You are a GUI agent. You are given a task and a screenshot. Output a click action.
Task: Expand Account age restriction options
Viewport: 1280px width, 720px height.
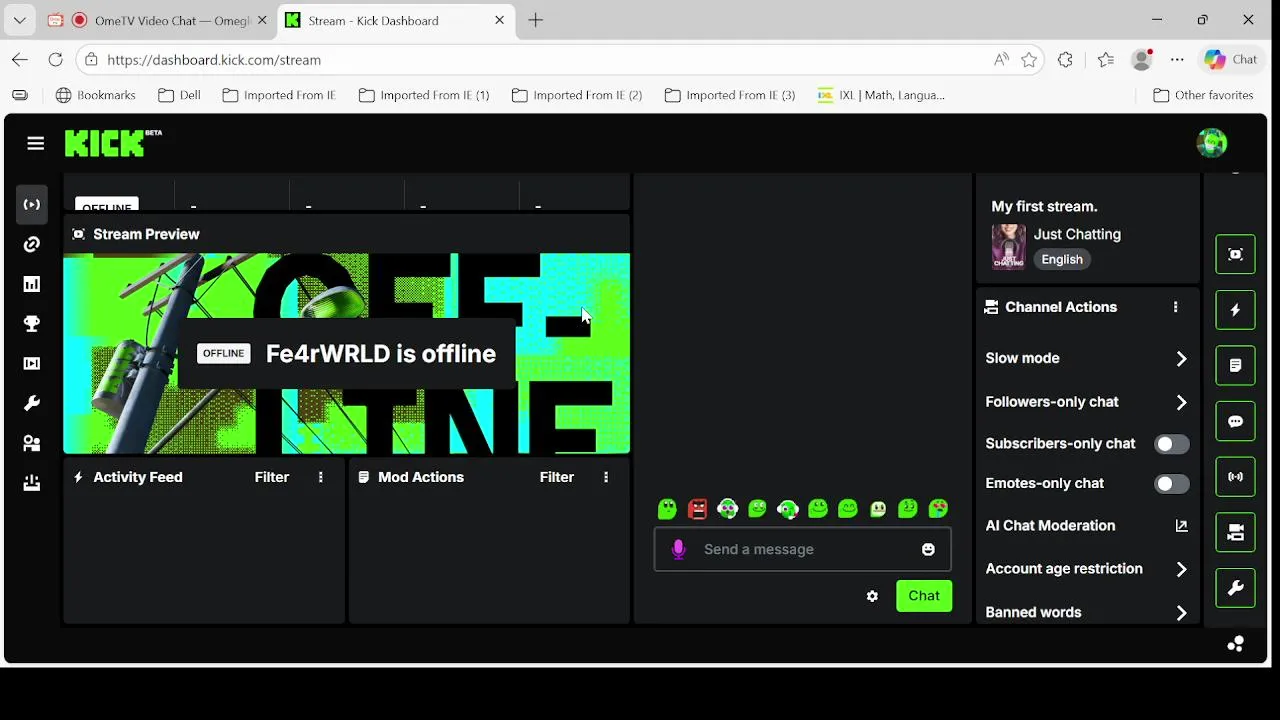pyautogui.click(x=1181, y=569)
